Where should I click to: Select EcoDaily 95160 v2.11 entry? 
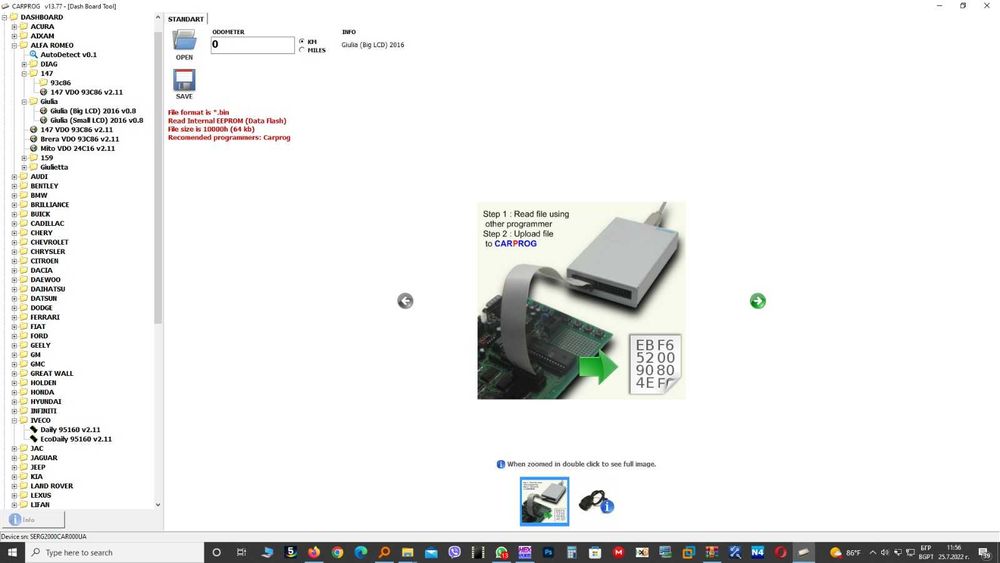(x=75, y=439)
